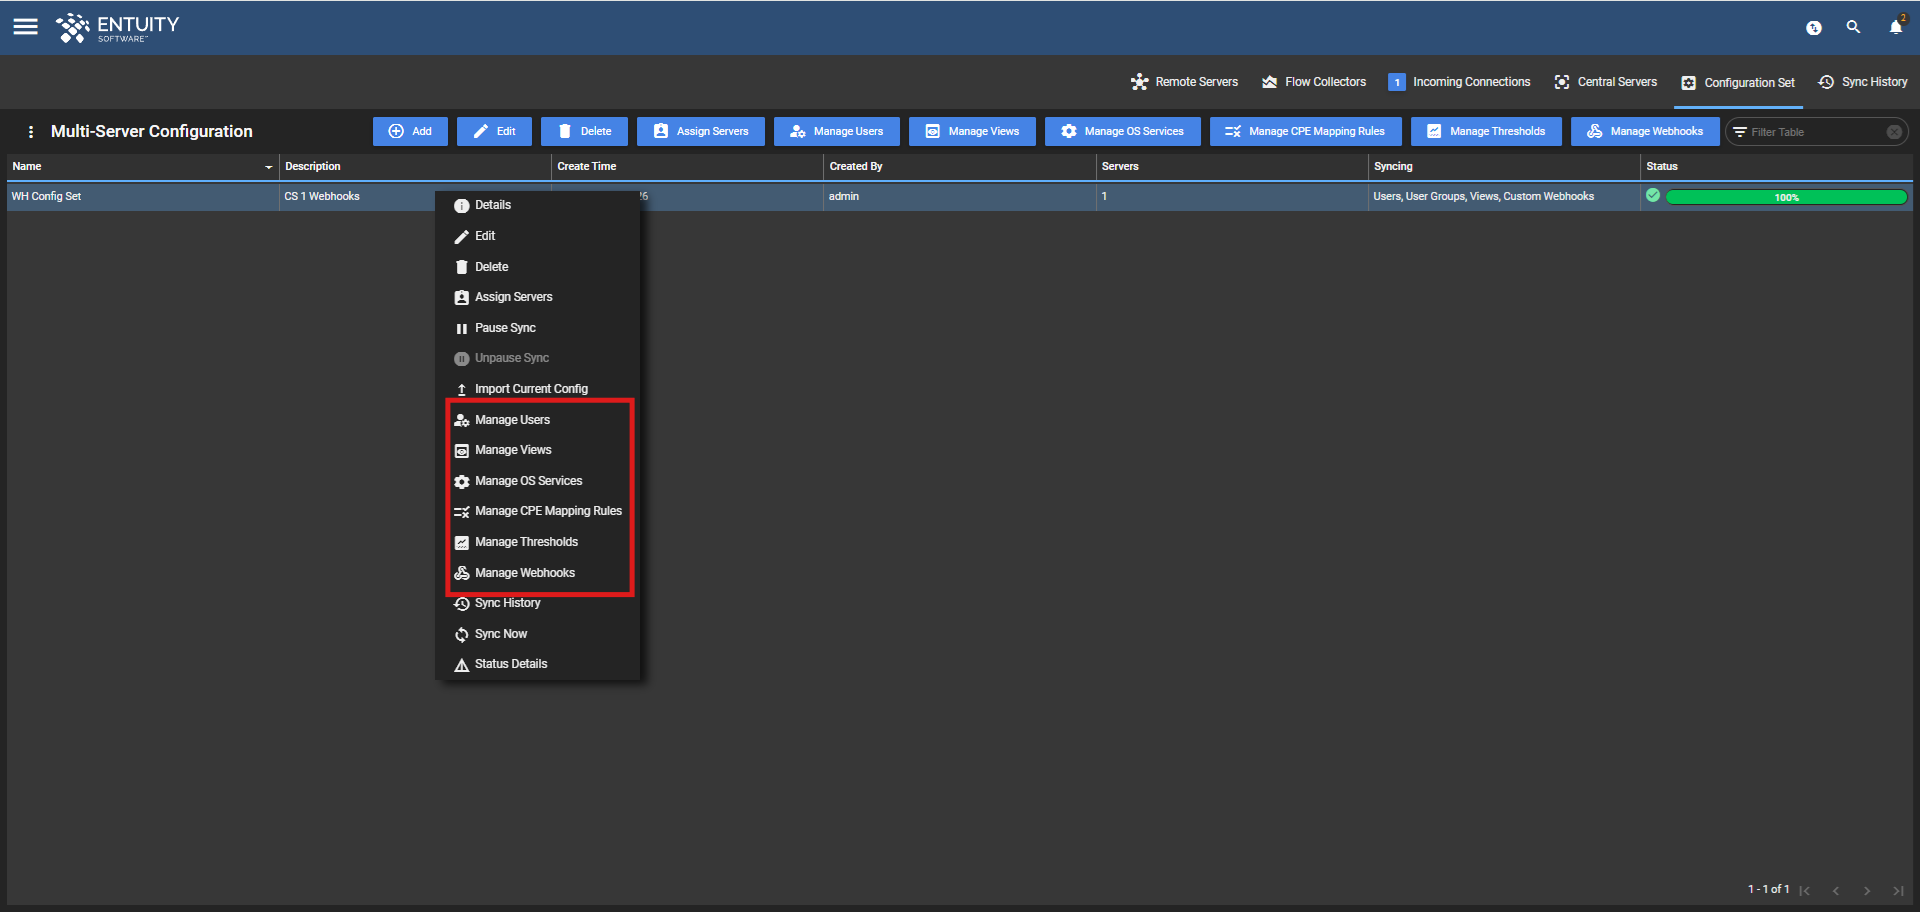Go to previous page arrow

(x=1836, y=890)
